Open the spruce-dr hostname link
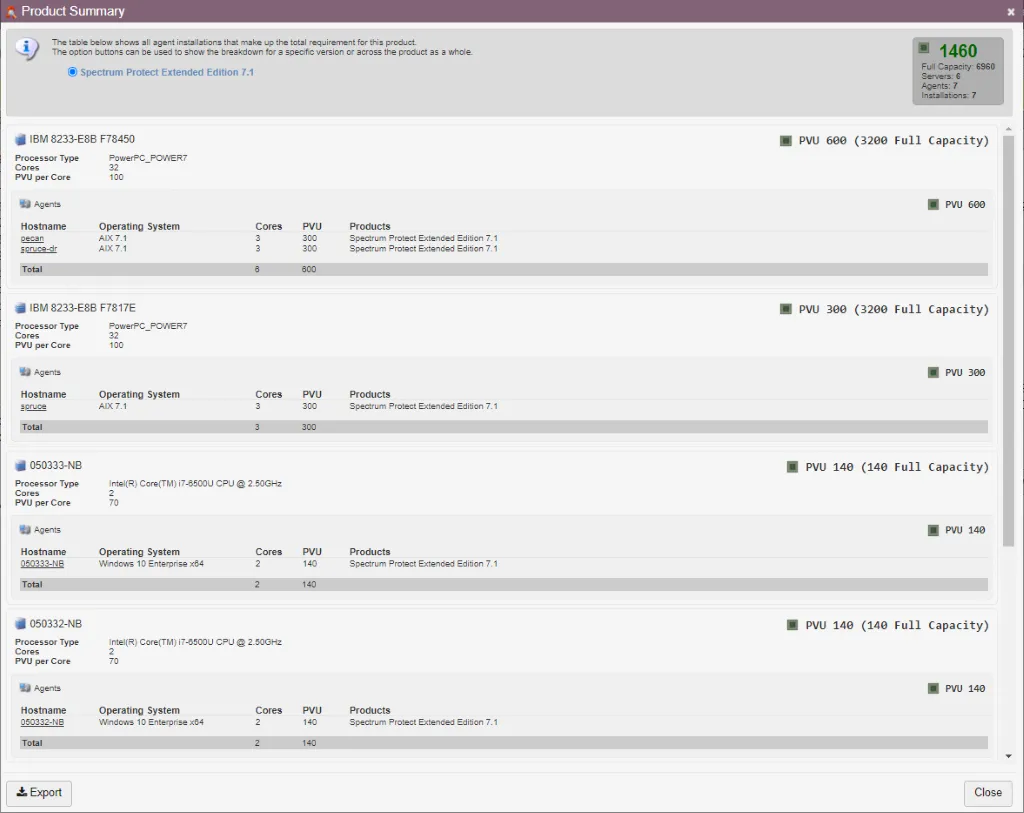 point(39,249)
